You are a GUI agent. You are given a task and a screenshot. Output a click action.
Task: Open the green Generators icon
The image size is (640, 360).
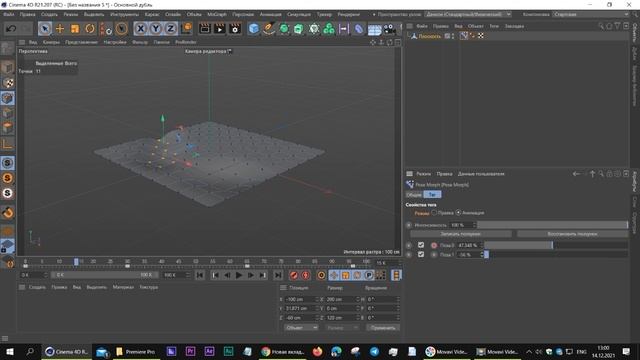pyautogui.click(x=284, y=29)
